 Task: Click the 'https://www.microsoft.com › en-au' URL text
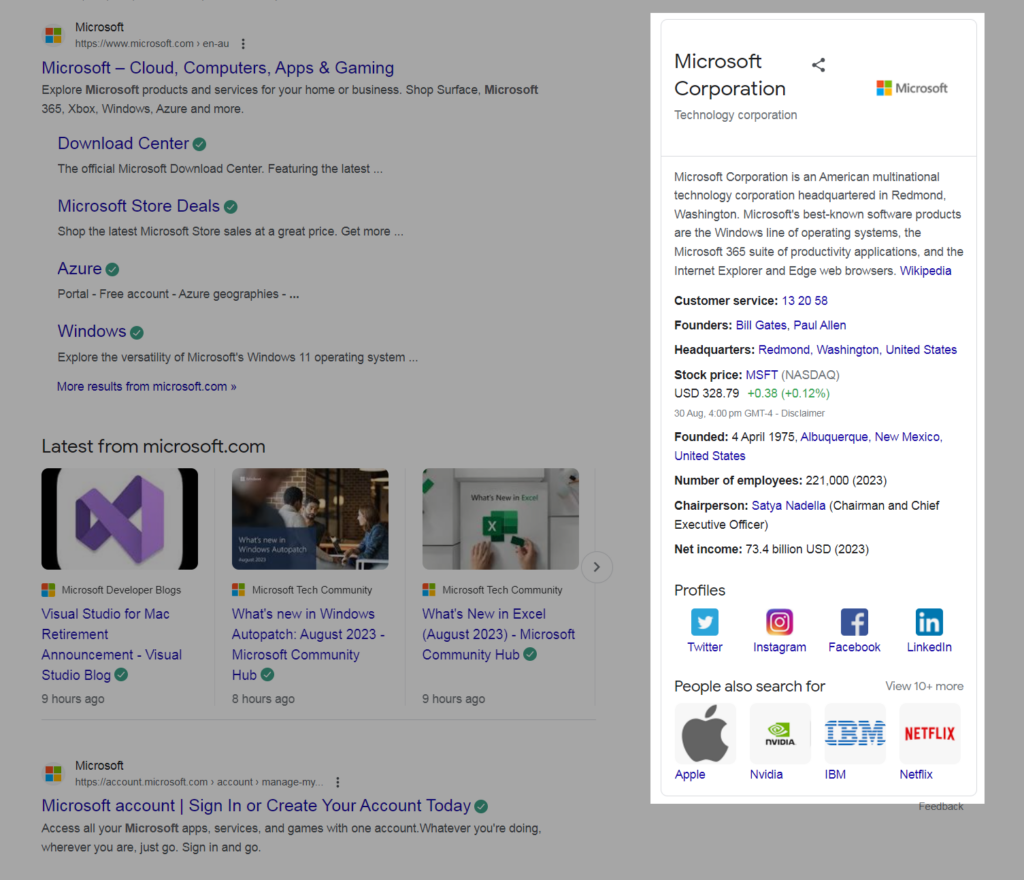(152, 44)
